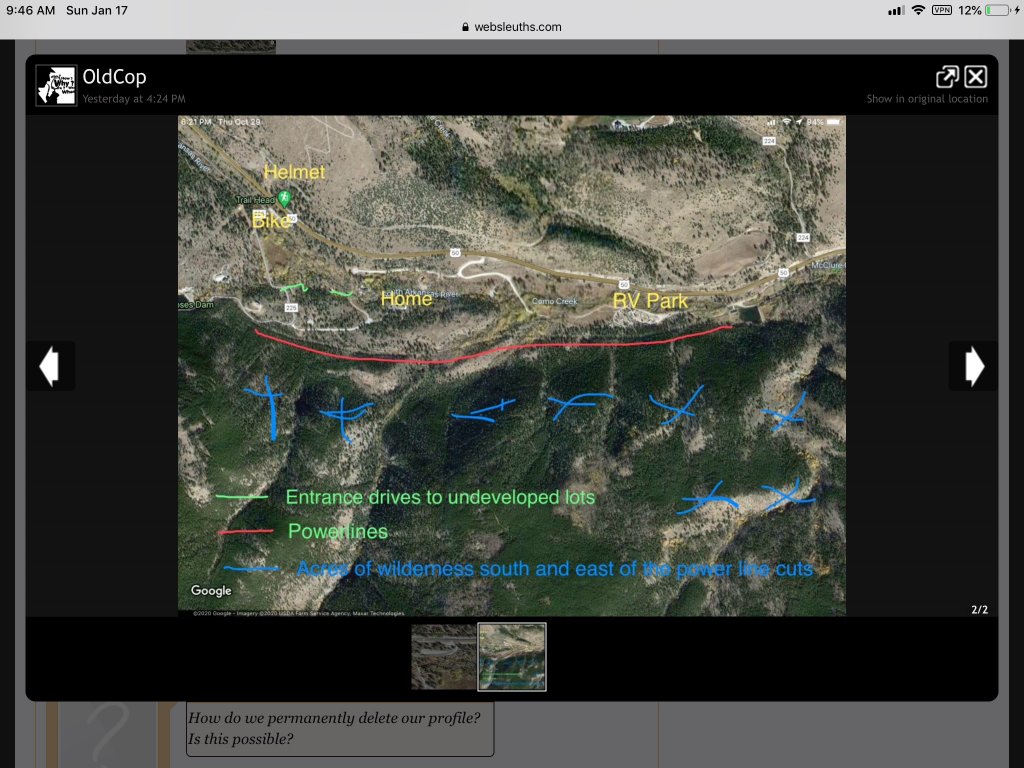Go to previous image with left arrow
This screenshot has height=768, width=1024.
49,367
